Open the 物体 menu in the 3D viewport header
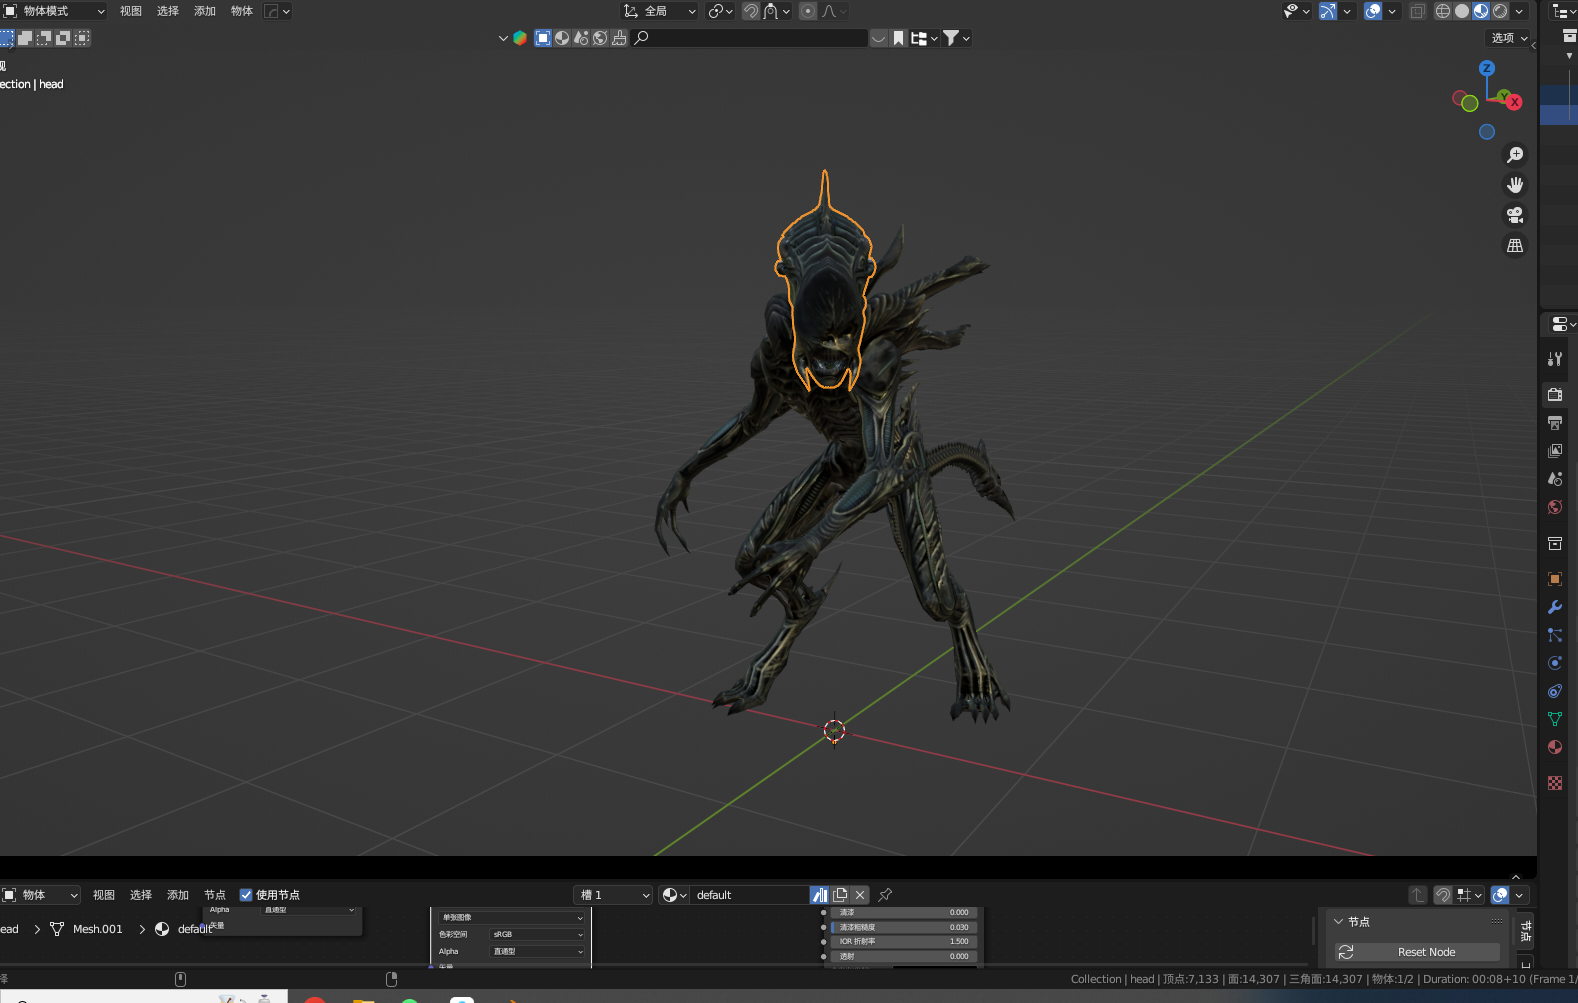The height and width of the screenshot is (1003, 1578). [242, 11]
